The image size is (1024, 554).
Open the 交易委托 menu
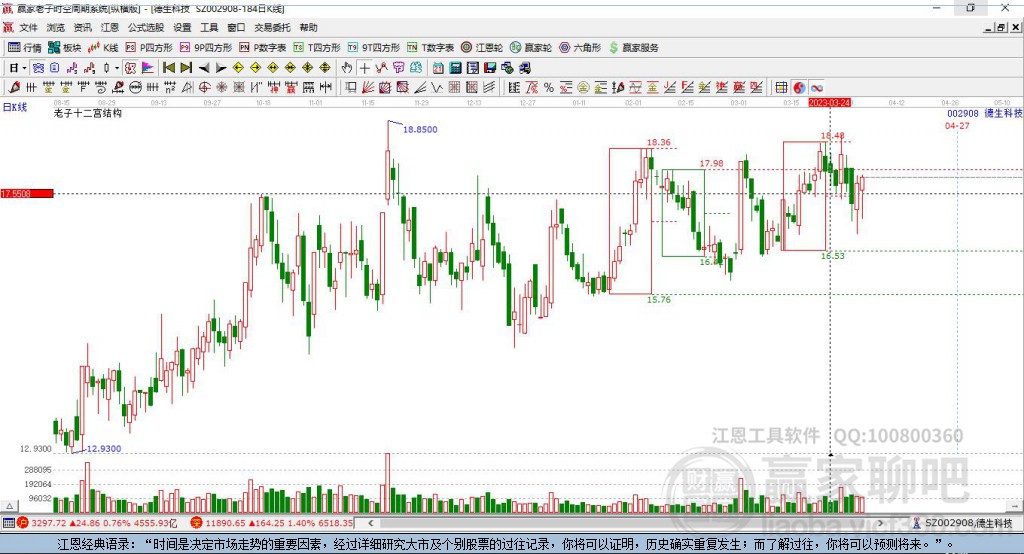(x=272, y=27)
